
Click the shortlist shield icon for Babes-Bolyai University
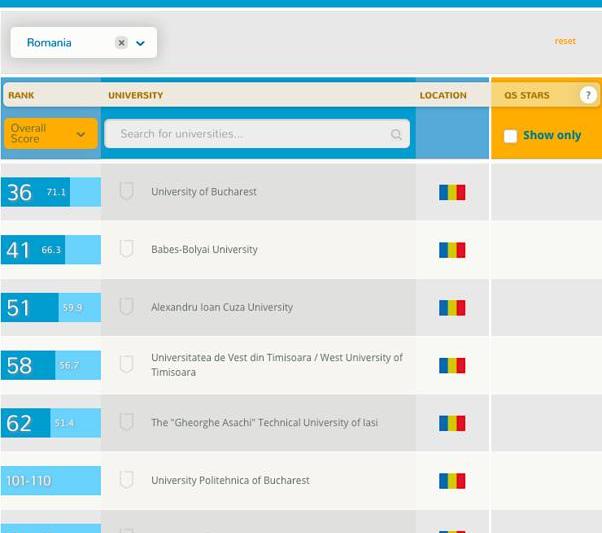point(126,249)
